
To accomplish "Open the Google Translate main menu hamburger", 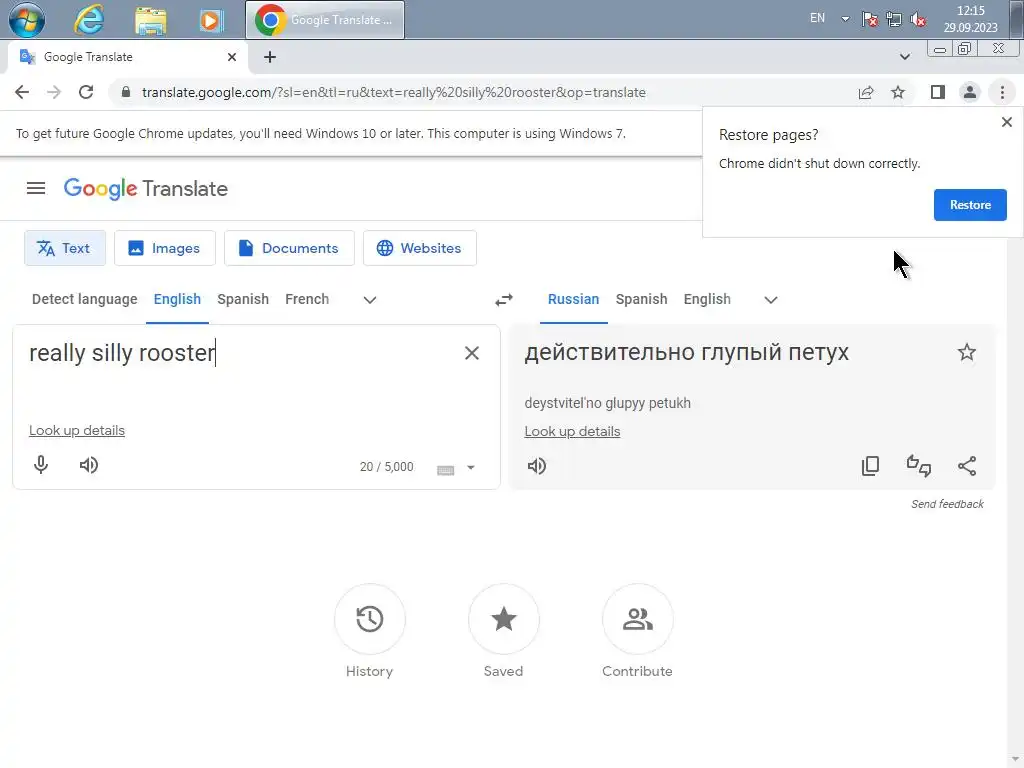I will (x=36, y=189).
